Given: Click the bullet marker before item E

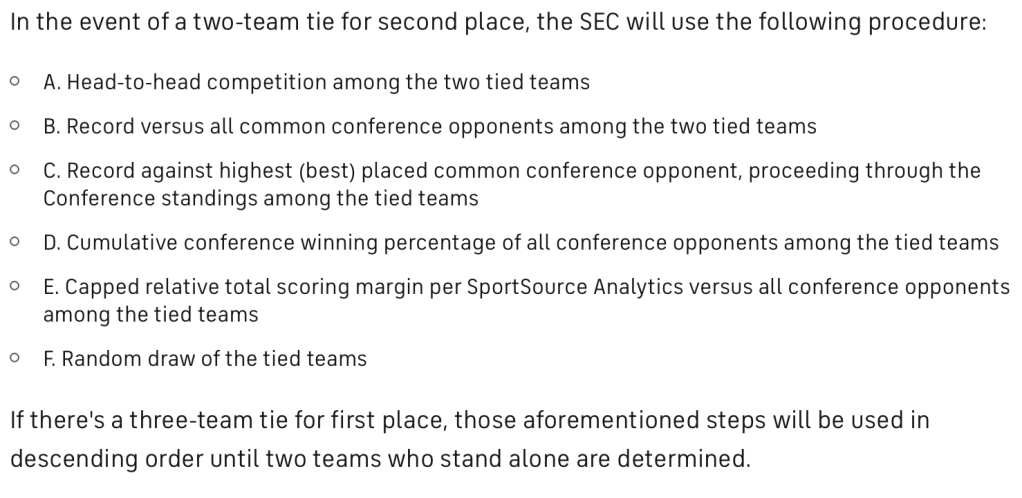Looking at the screenshot, I should point(14,287).
